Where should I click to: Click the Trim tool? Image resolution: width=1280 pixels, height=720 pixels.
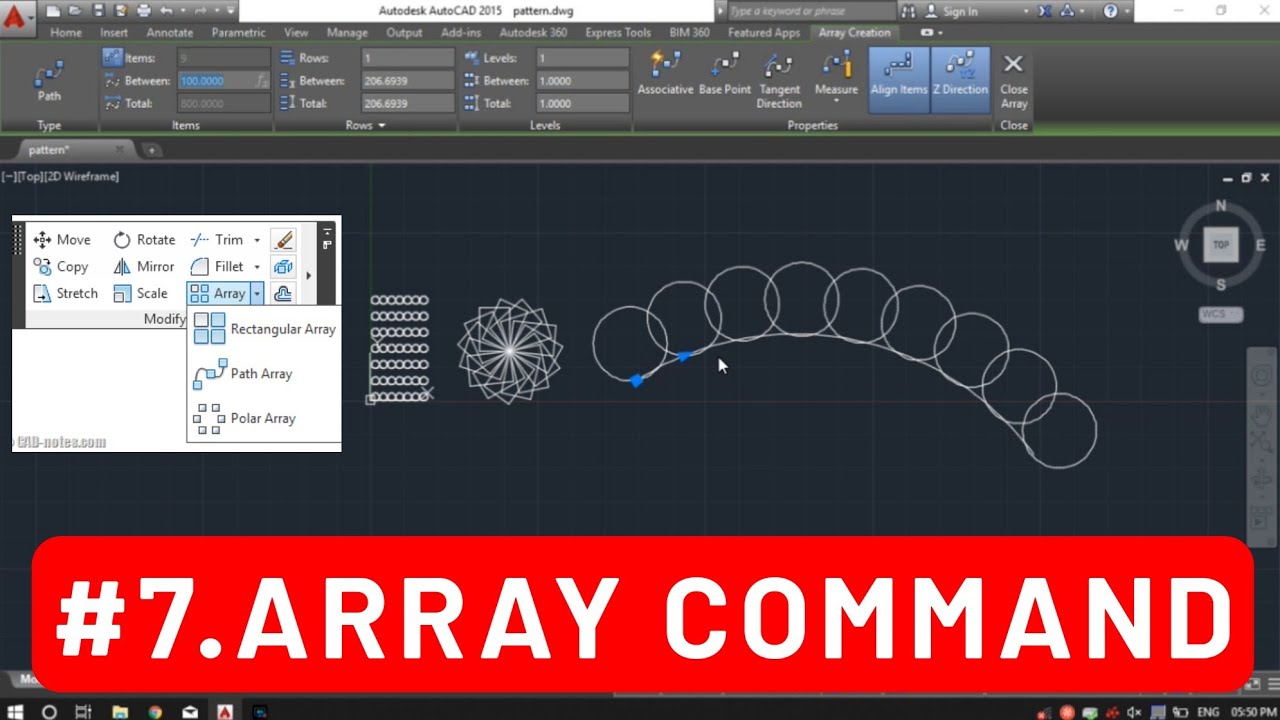(217, 240)
